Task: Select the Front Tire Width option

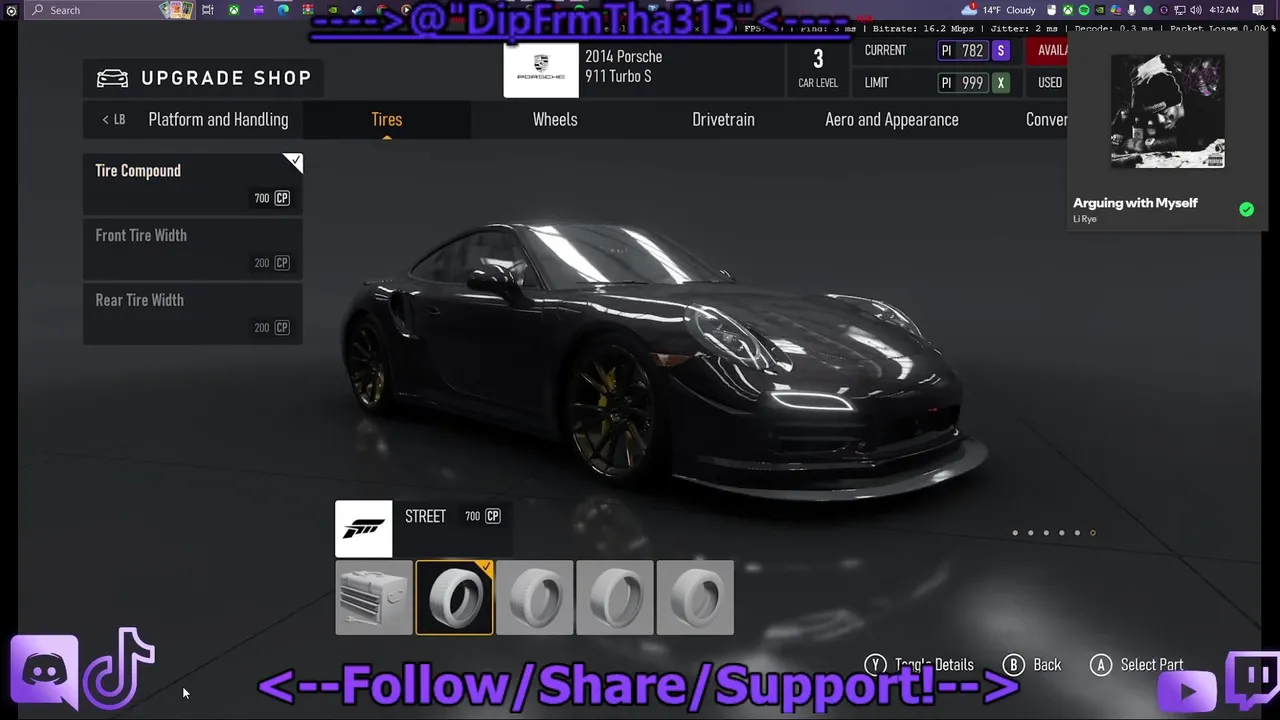Action: [193, 249]
